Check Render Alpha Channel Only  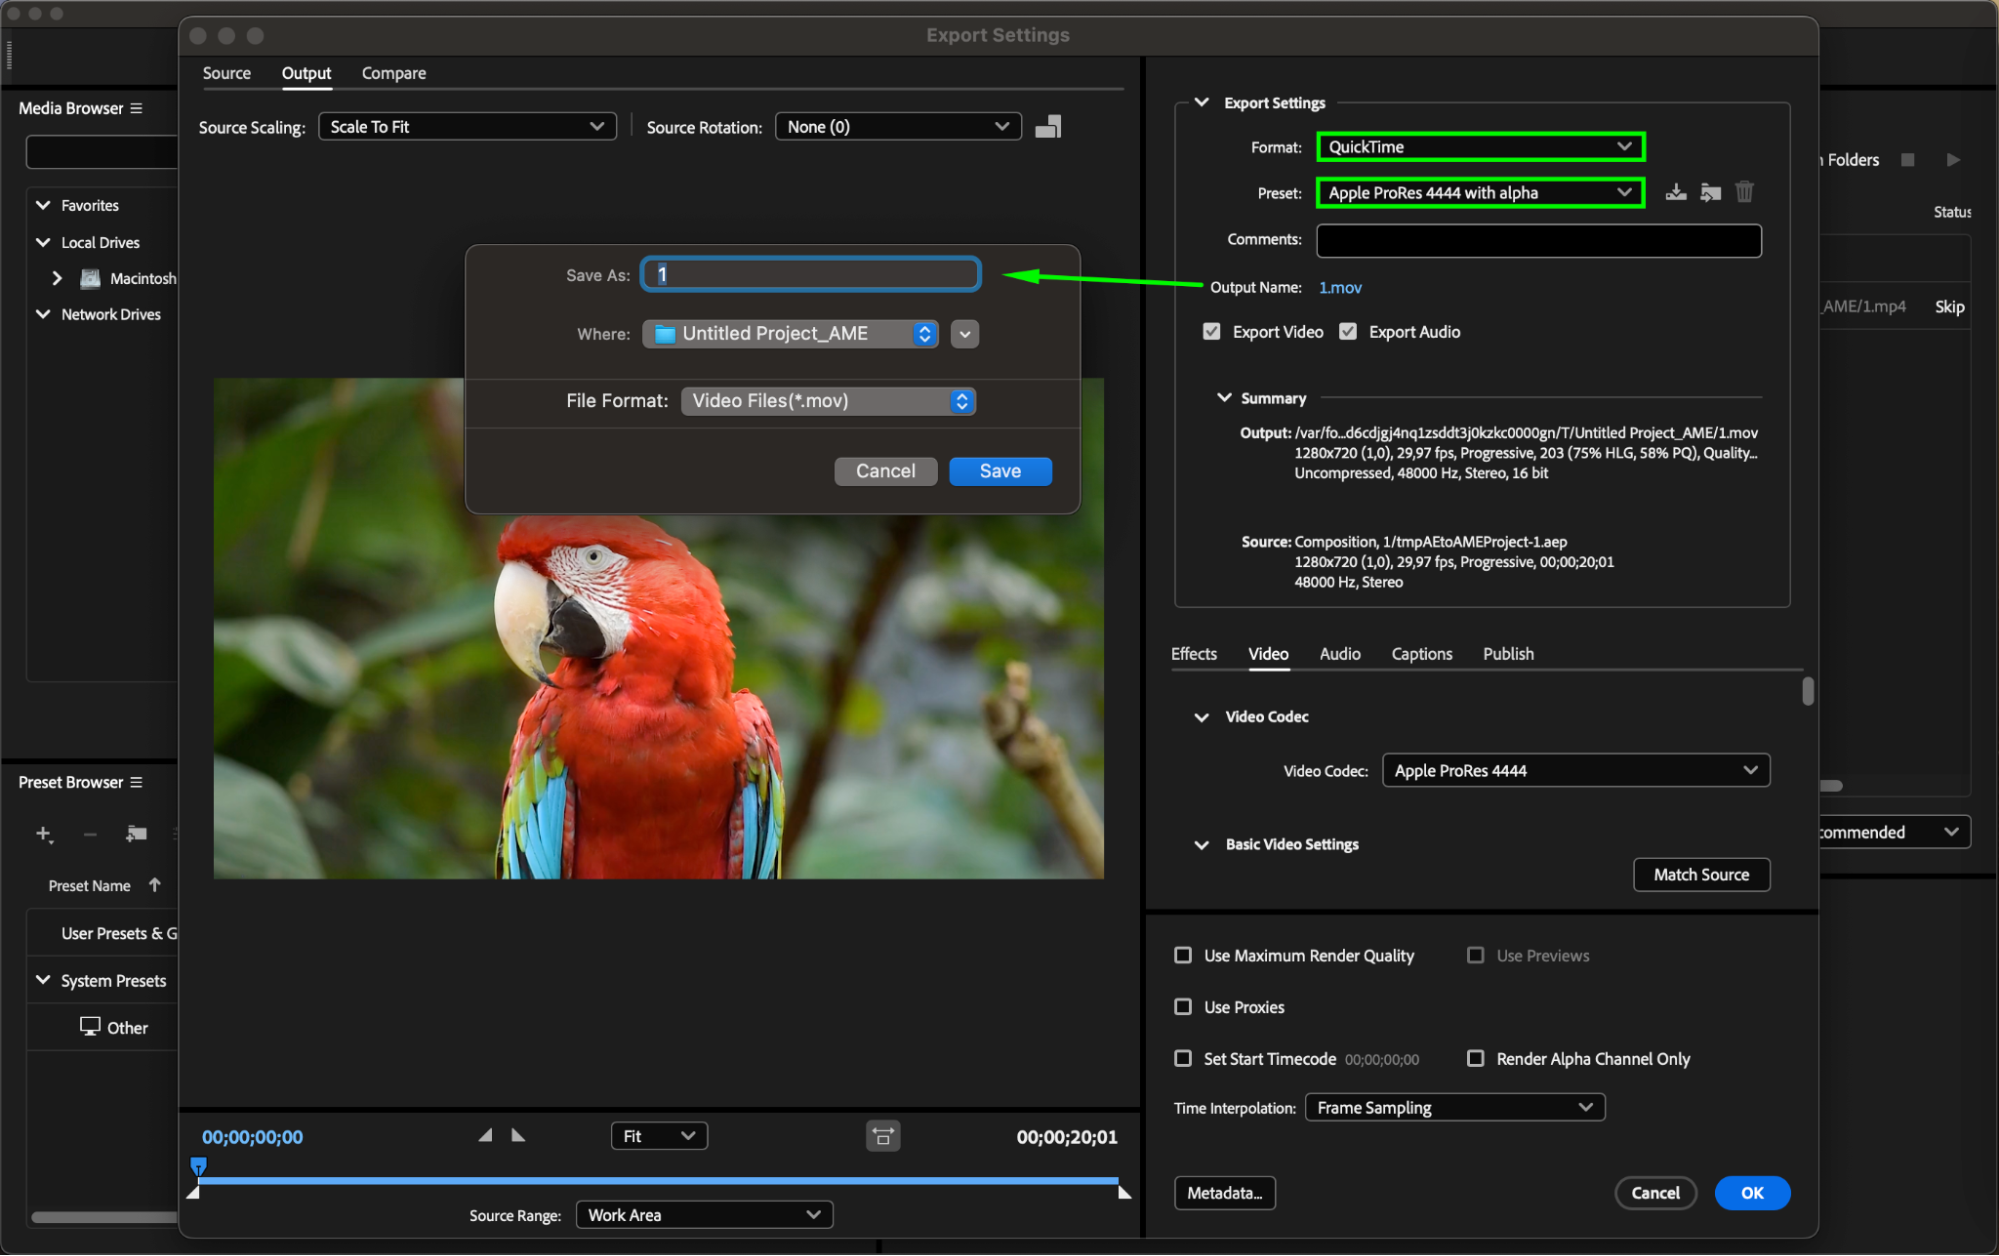[x=1475, y=1058]
